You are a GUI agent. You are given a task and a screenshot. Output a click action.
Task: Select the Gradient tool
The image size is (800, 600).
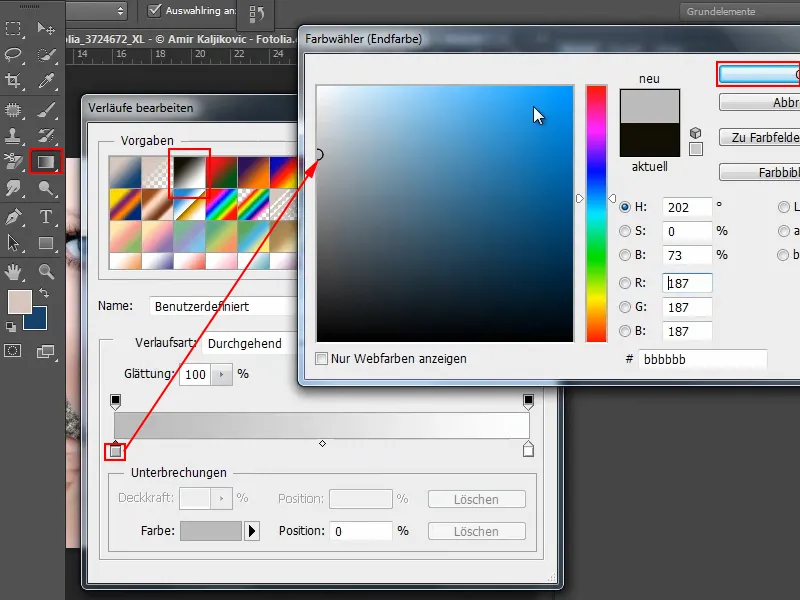[x=46, y=162]
